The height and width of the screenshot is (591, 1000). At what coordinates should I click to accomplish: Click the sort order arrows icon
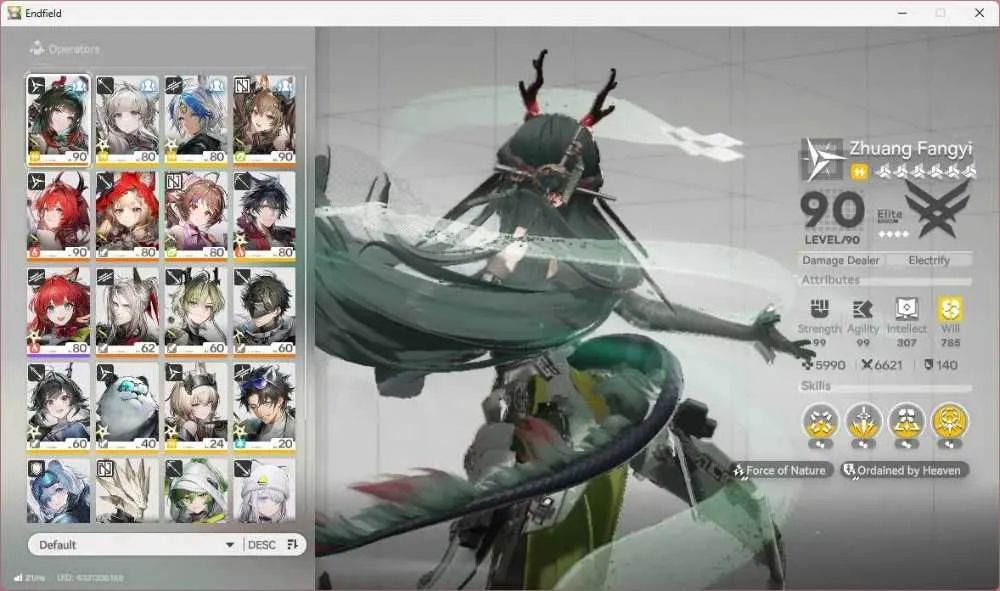(x=292, y=544)
